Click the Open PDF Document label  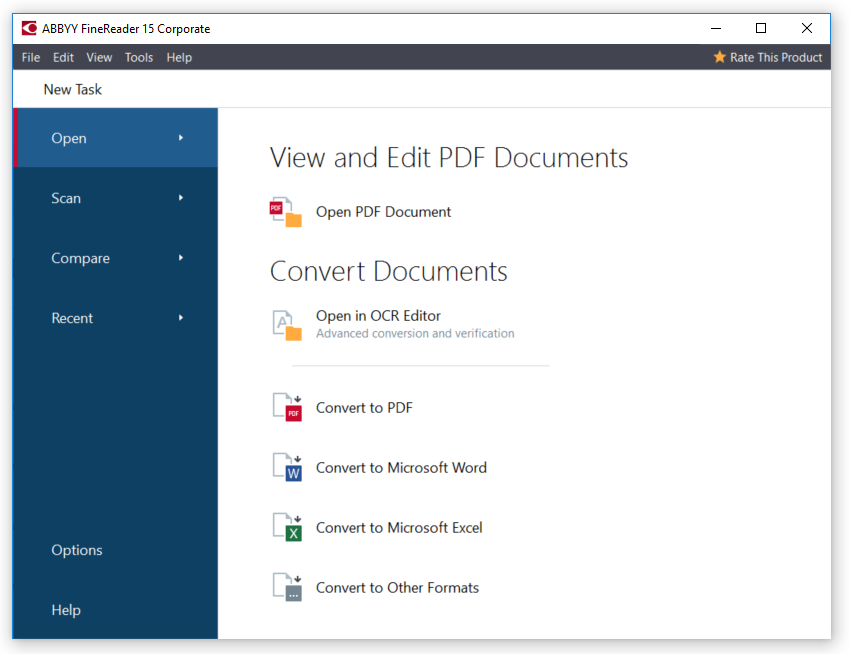383,212
